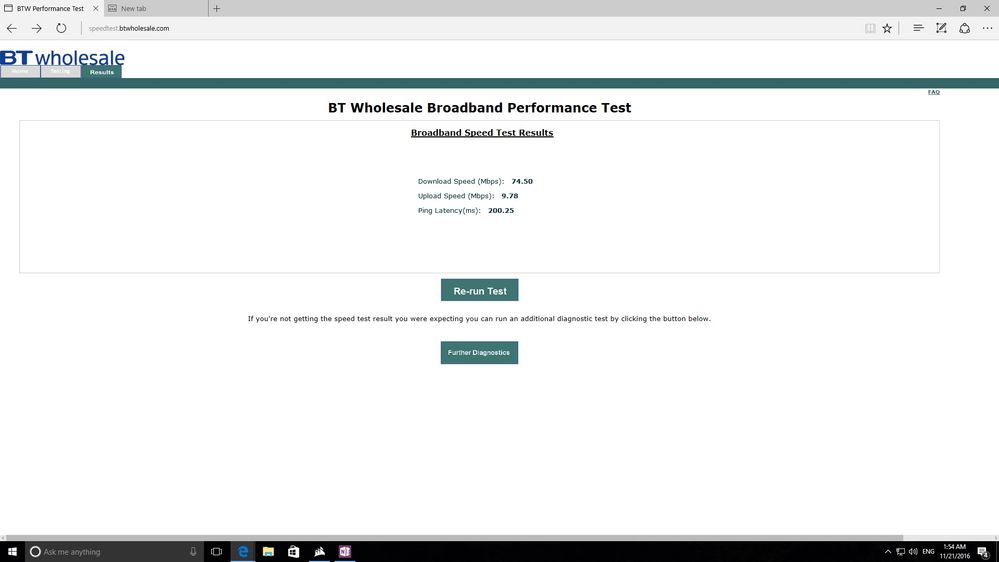Click the Further Diagnostics button
The height and width of the screenshot is (562, 999).
pos(479,352)
